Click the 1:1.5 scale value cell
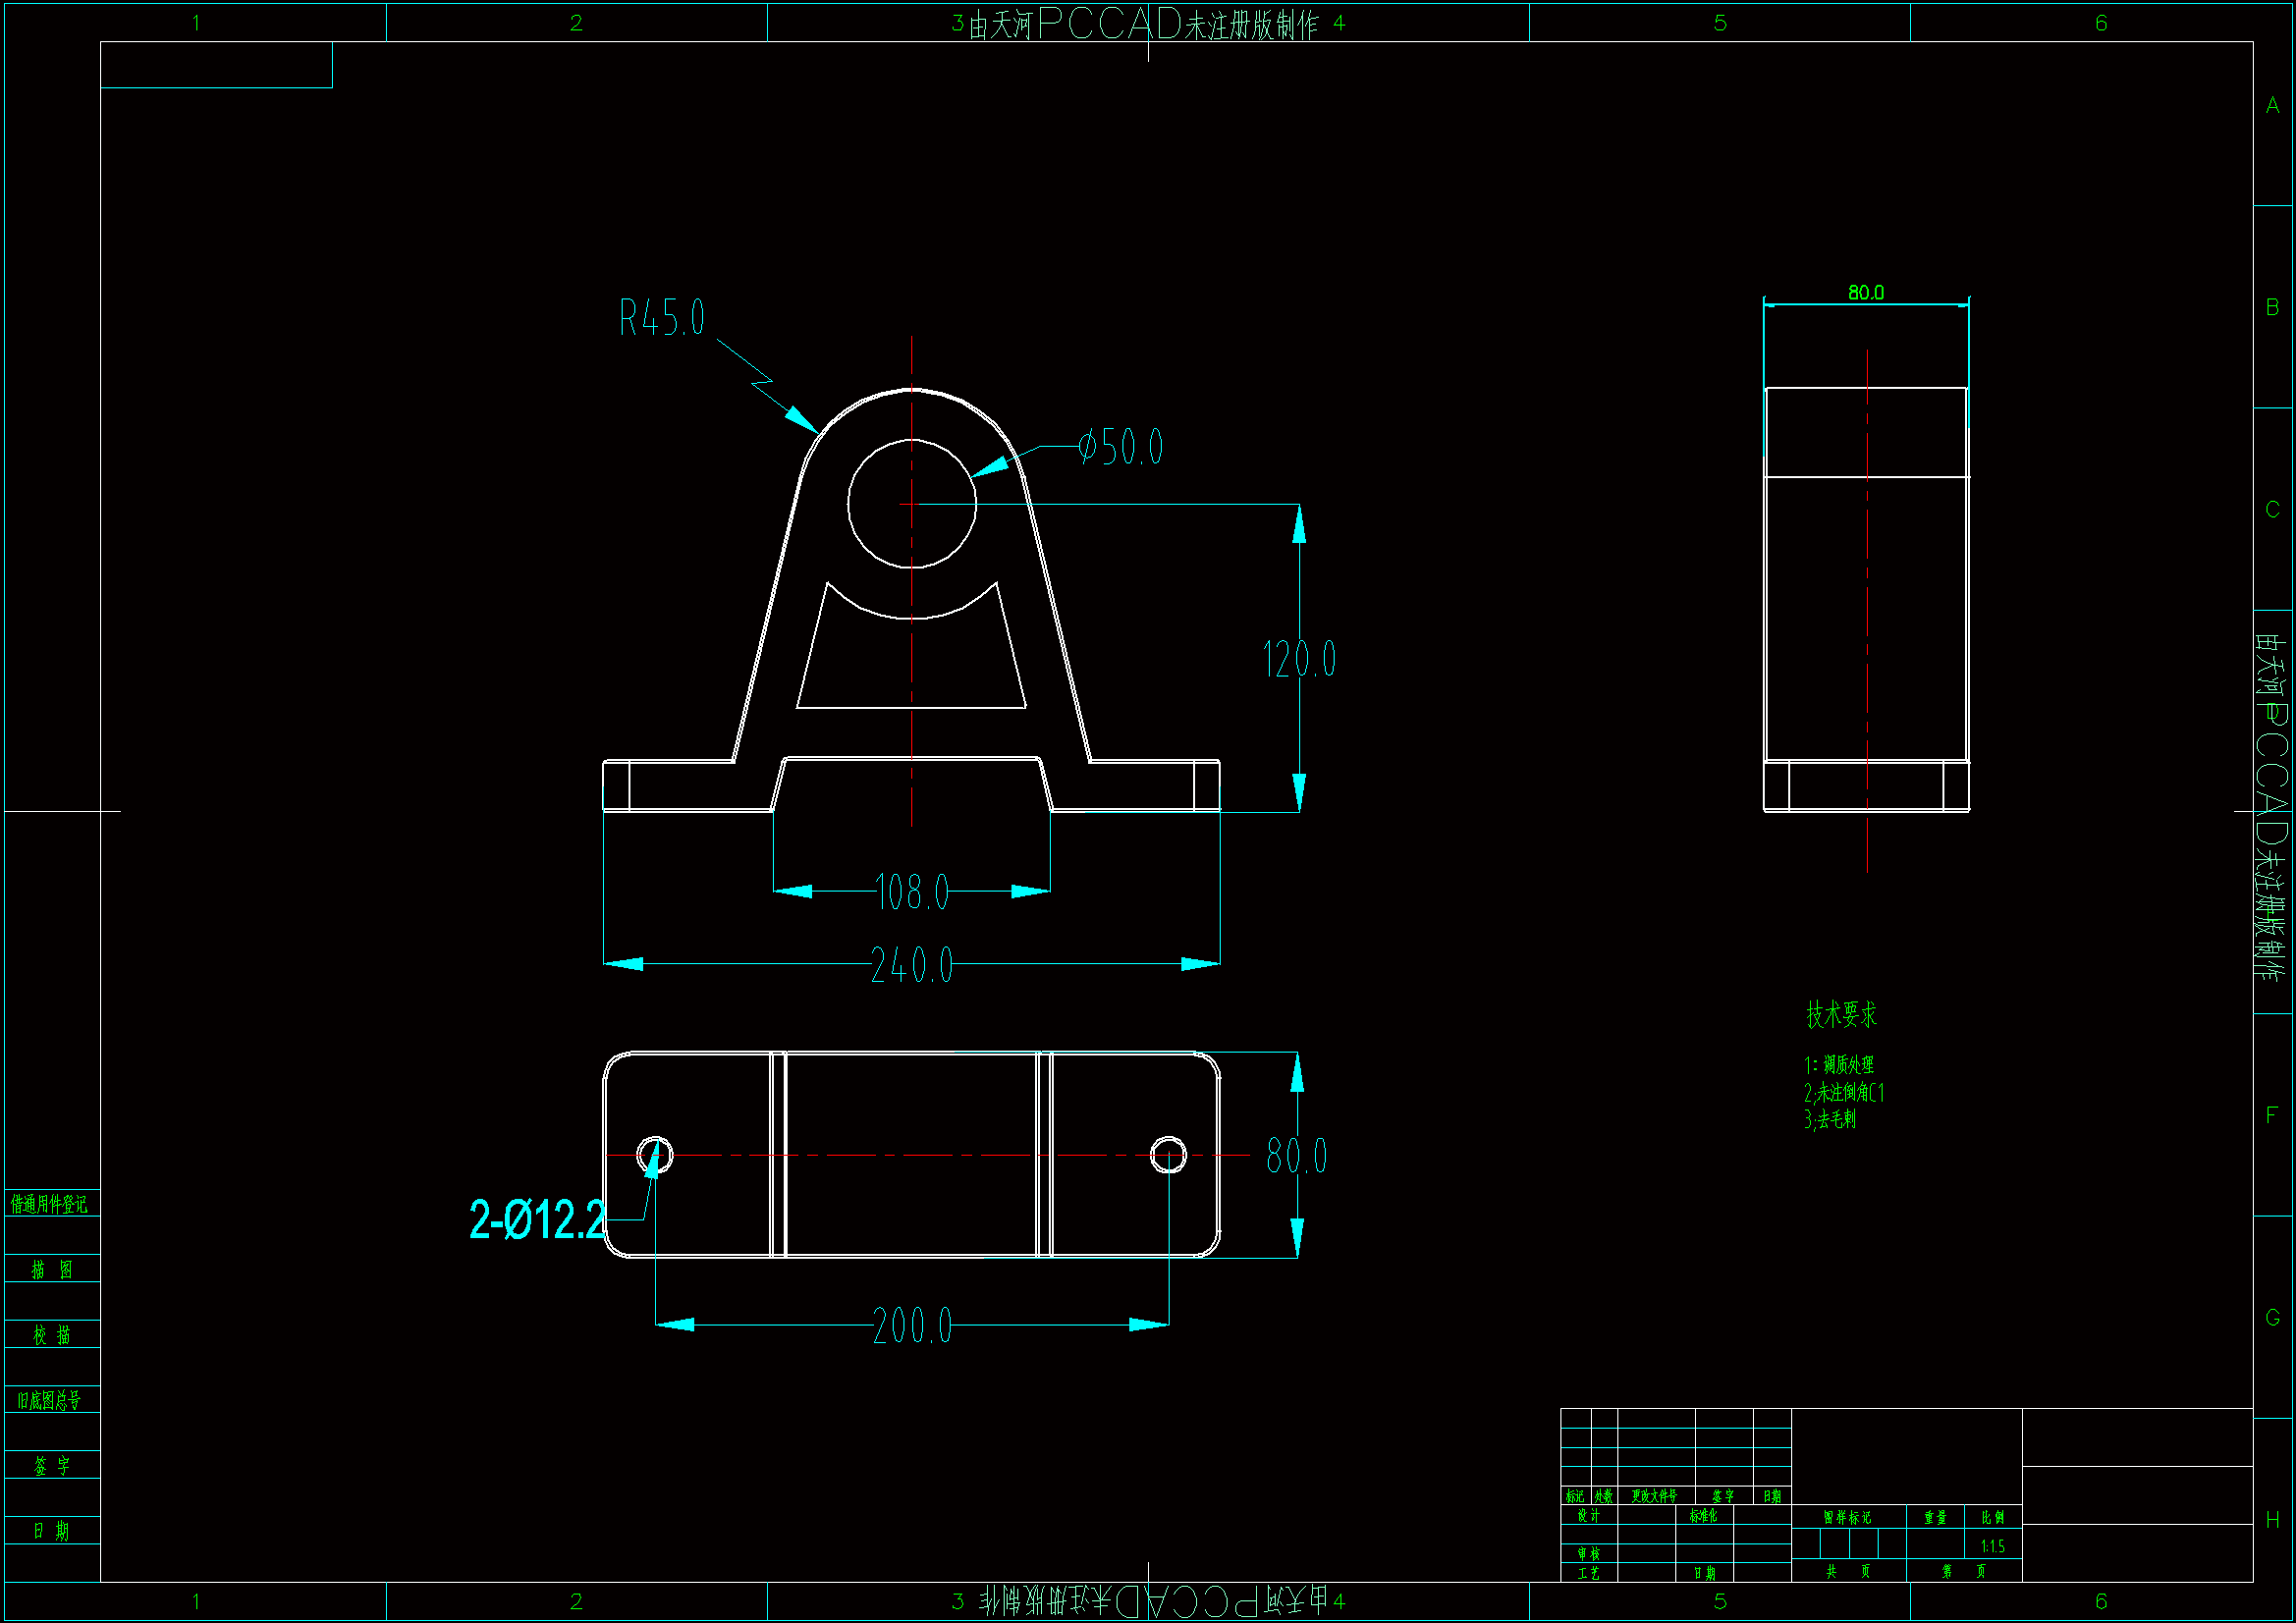This screenshot has width=2296, height=1623. [x=1992, y=1547]
